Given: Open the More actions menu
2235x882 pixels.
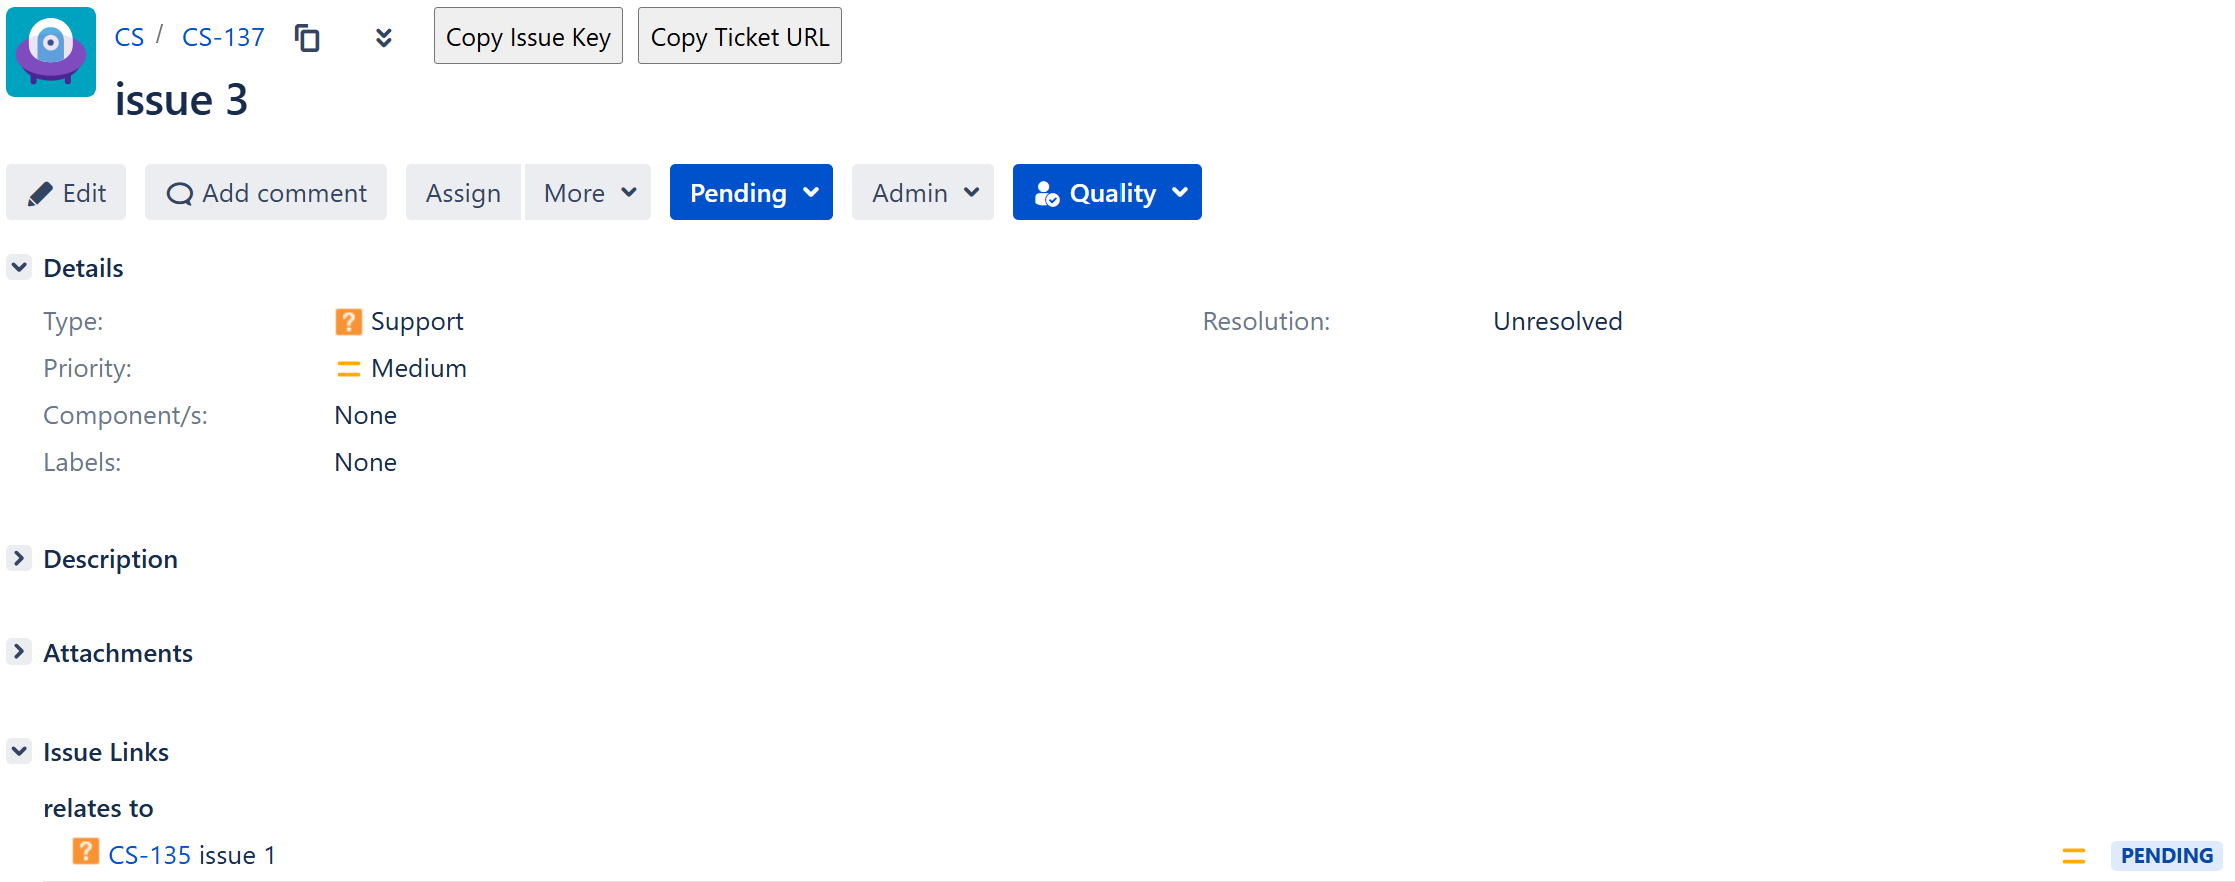Looking at the screenshot, I should pos(588,192).
